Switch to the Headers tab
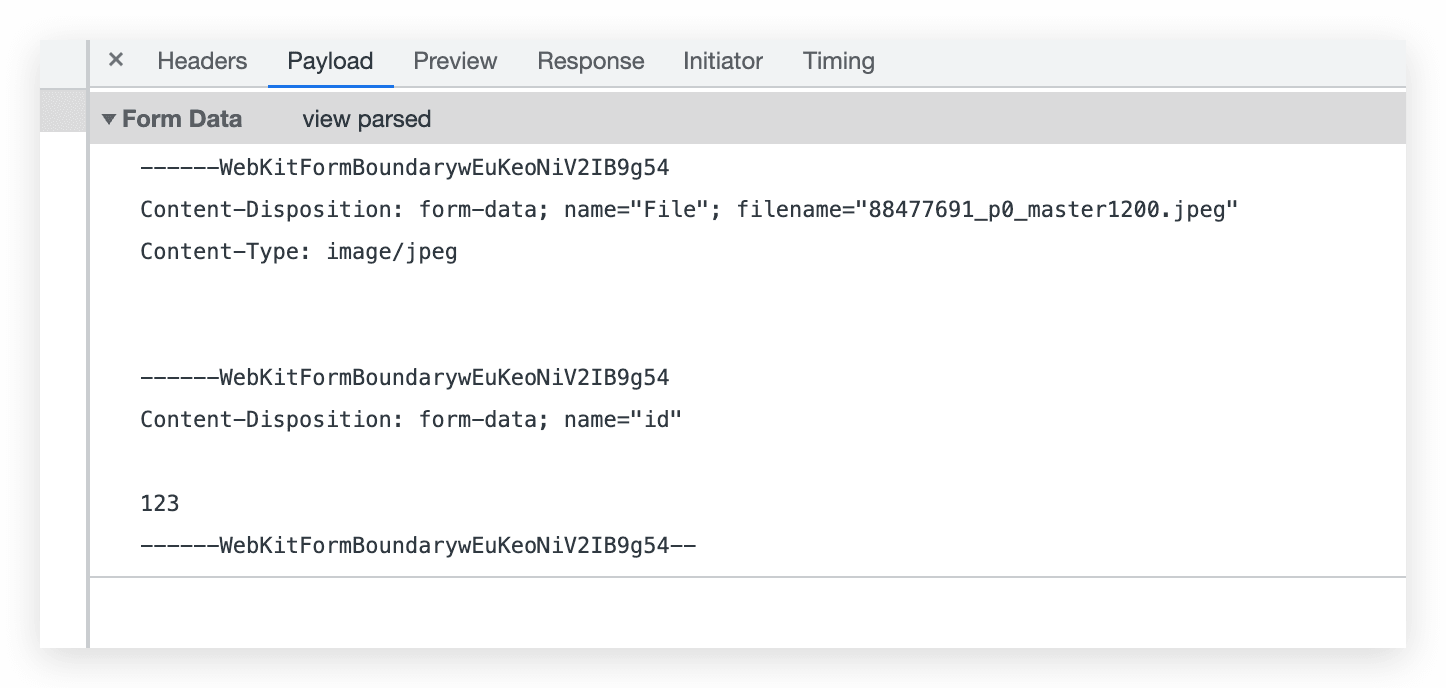 pos(202,61)
